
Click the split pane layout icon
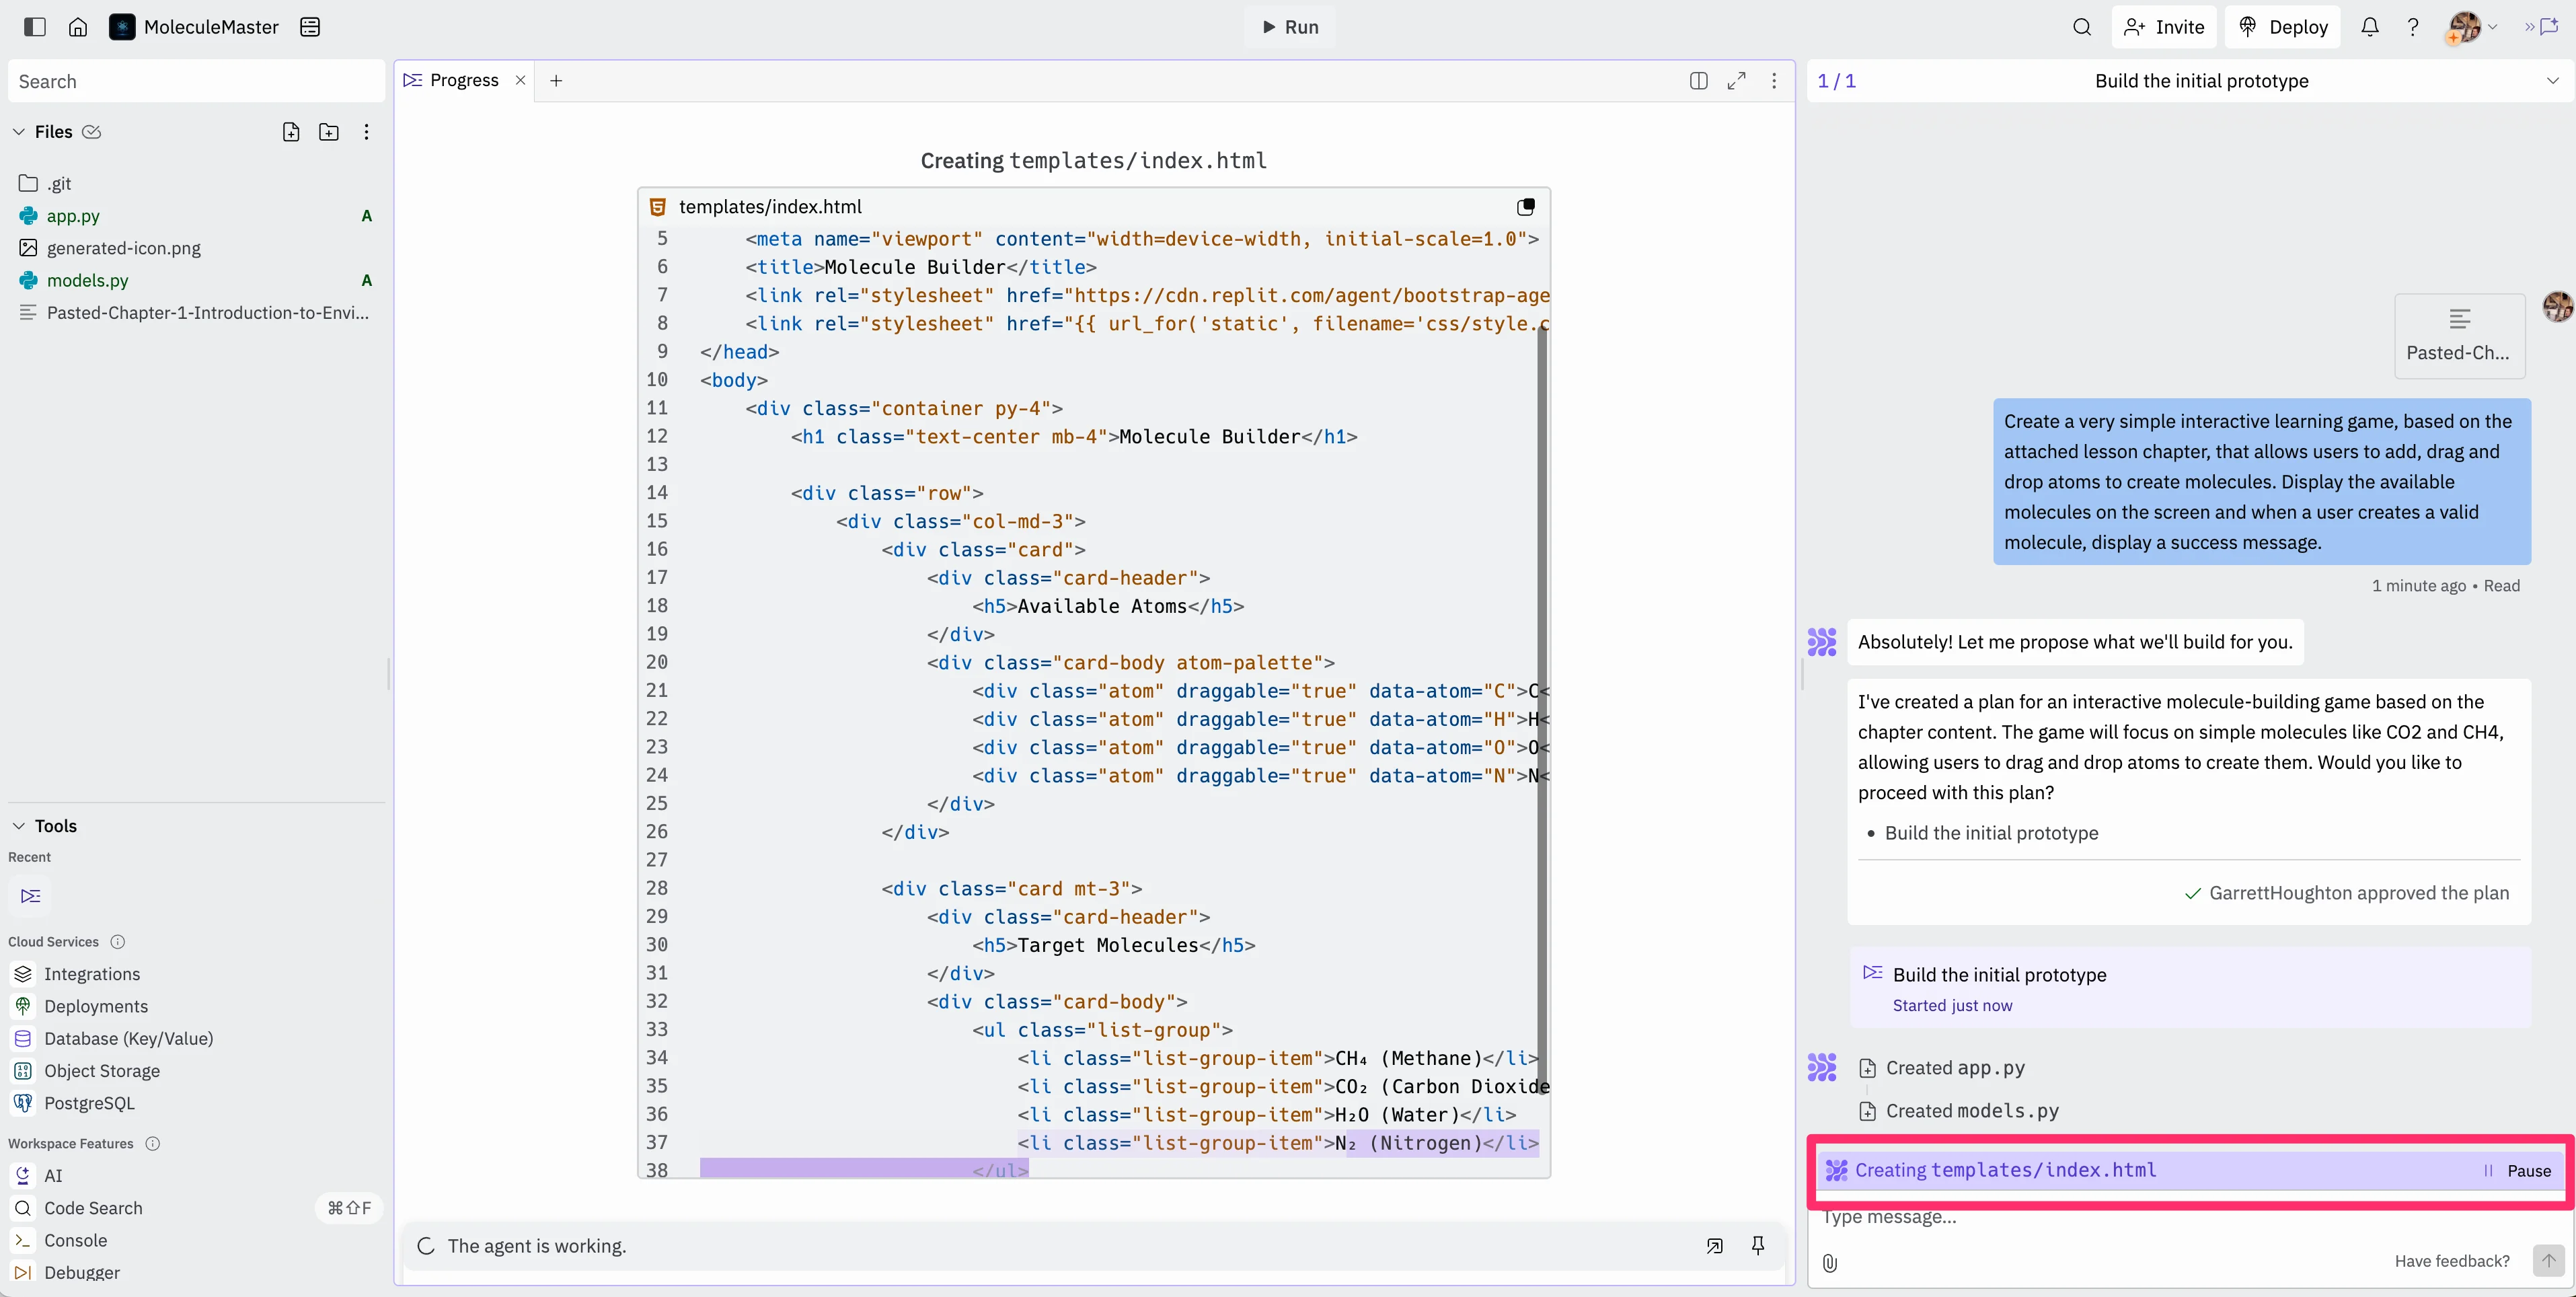pyautogui.click(x=1698, y=81)
